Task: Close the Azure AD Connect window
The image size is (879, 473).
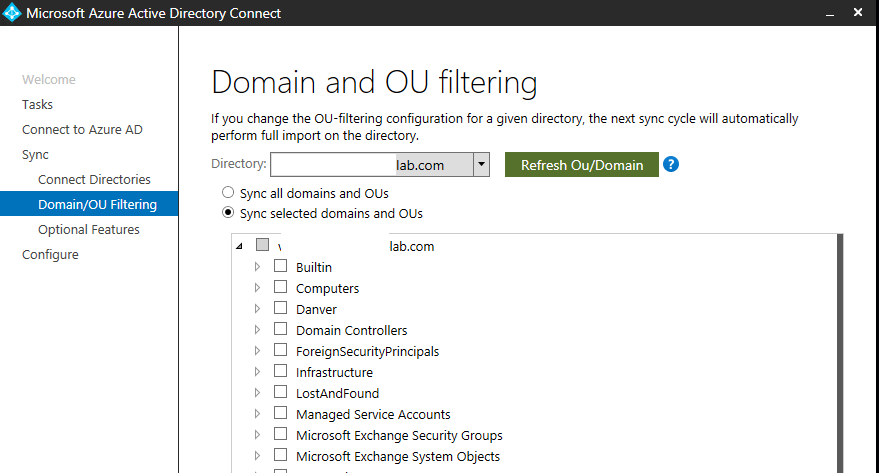Action: click(x=858, y=12)
